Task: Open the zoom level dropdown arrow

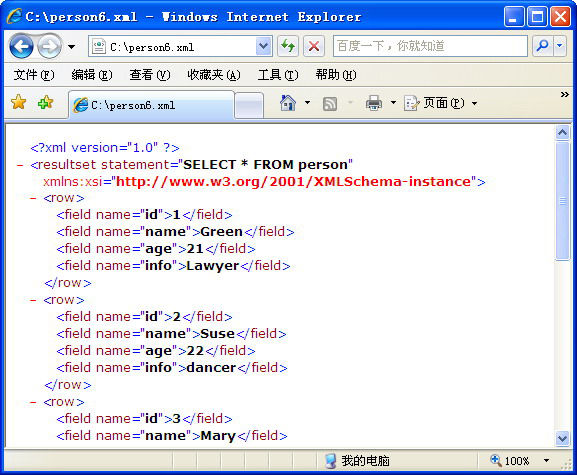Action: [x=546, y=460]
